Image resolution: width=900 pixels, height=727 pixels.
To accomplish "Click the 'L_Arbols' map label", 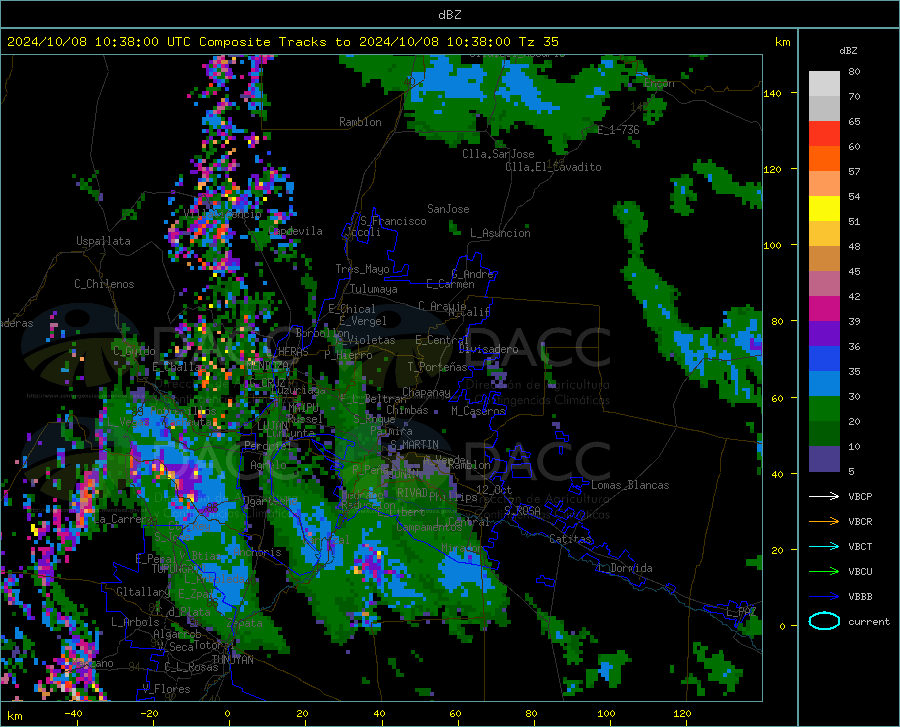I will [135, 622].
